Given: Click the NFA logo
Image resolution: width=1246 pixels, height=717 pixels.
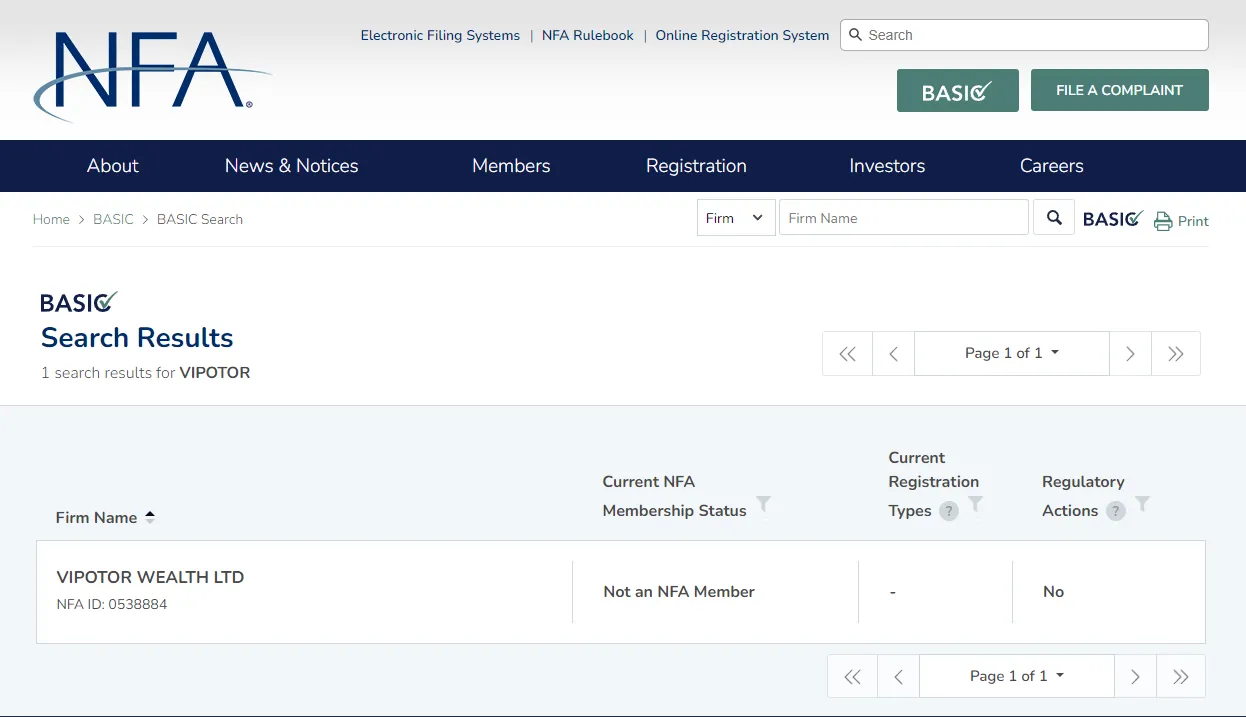Looking at the screenshot, I should click(152, 75).
